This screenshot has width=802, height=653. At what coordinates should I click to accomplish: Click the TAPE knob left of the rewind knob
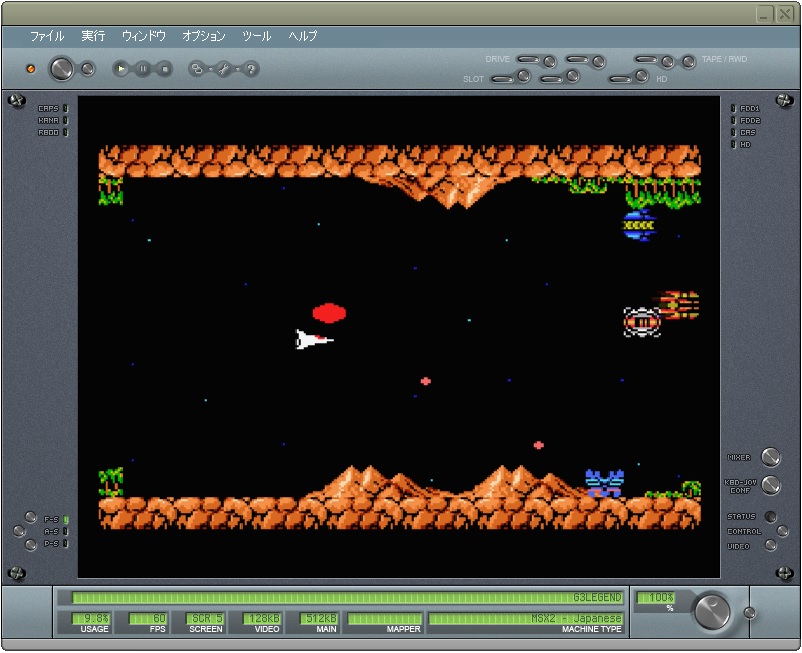pyautogui.click(x=667, y=62)
